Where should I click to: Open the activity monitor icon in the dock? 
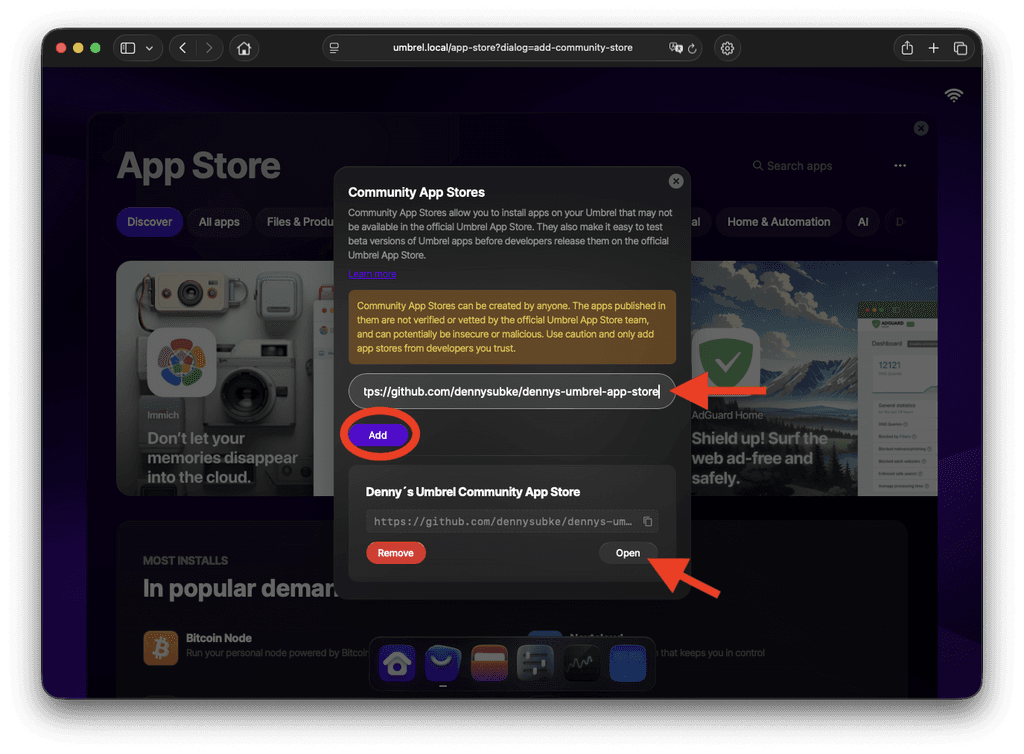pos(581,663)
